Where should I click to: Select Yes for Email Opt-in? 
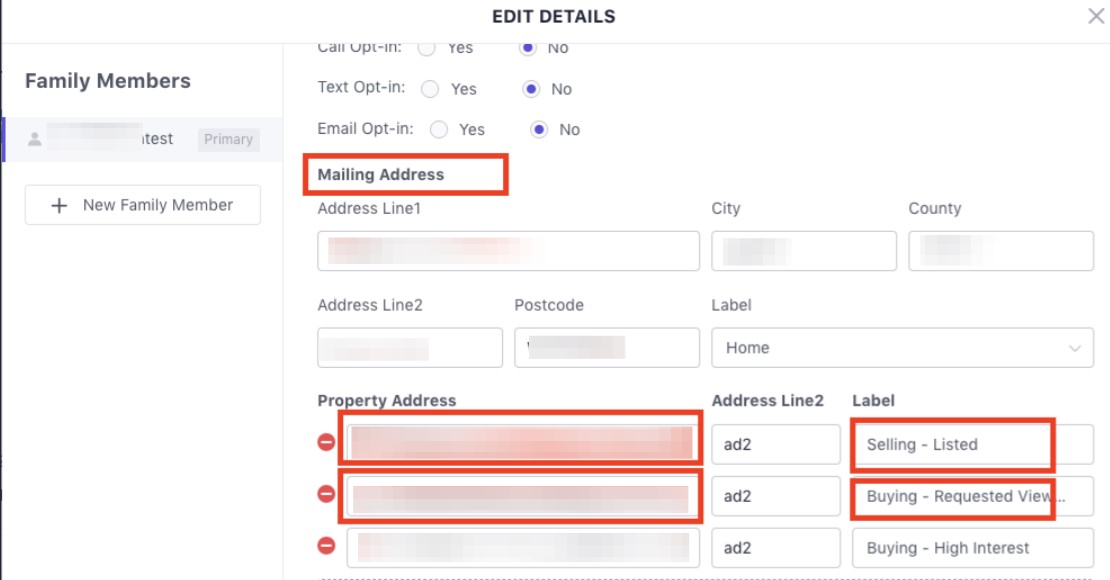coord(438,129)
